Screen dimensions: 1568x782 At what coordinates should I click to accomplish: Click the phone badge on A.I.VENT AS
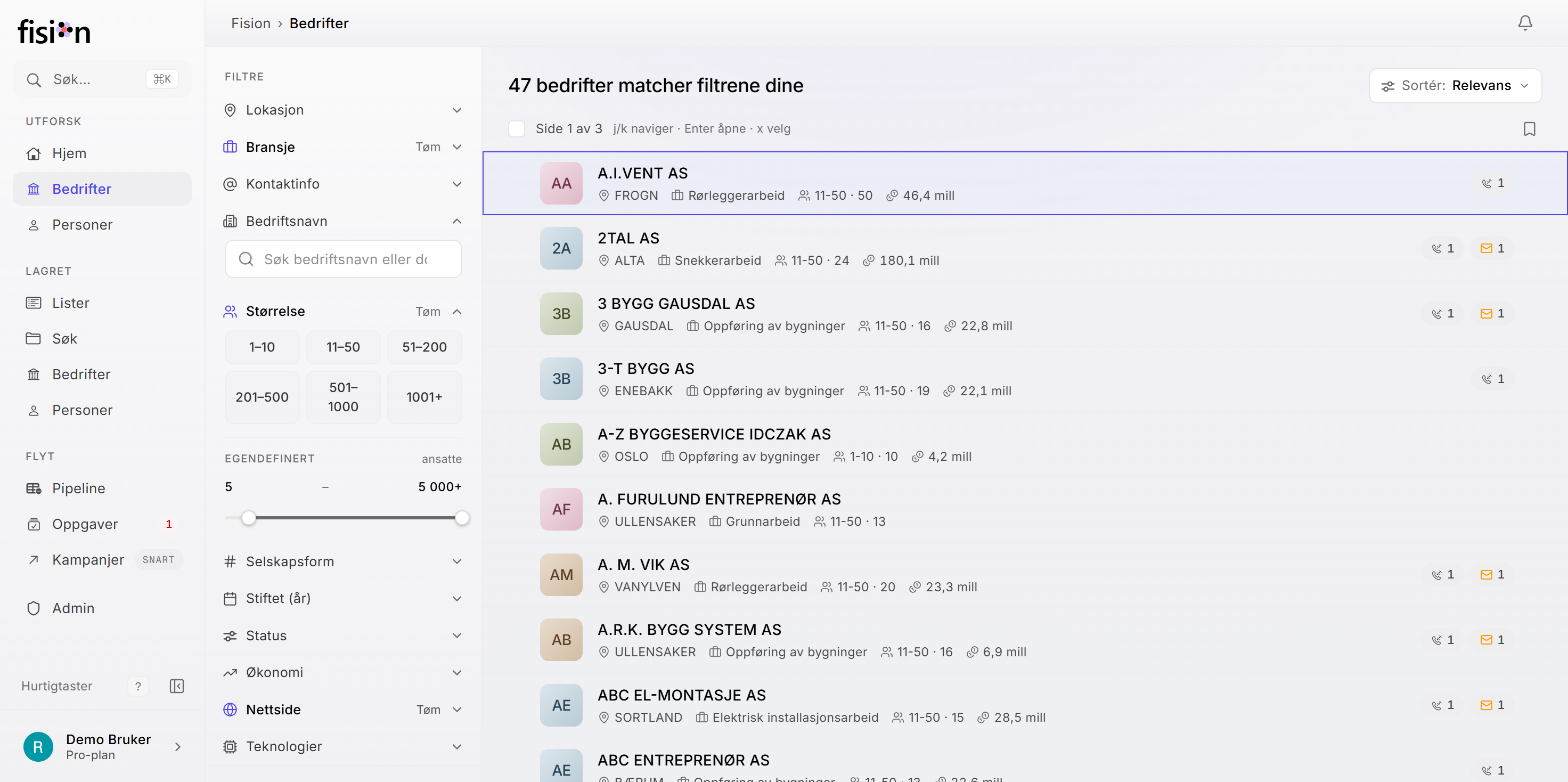(1493, 183)
